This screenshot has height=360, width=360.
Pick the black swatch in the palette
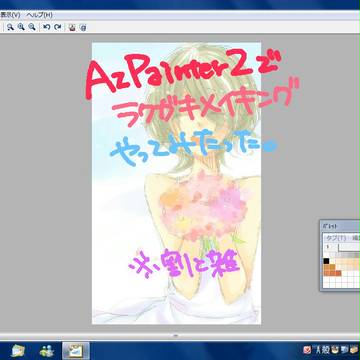coord(326,261)
